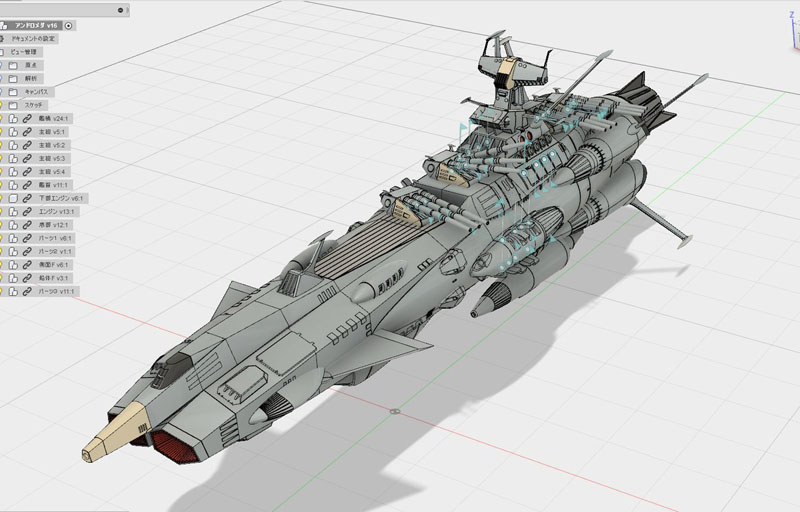Screen dimensions: 800x512
Task: Click the folder icon of the 原点 row
Action: (x=14, y=65)
